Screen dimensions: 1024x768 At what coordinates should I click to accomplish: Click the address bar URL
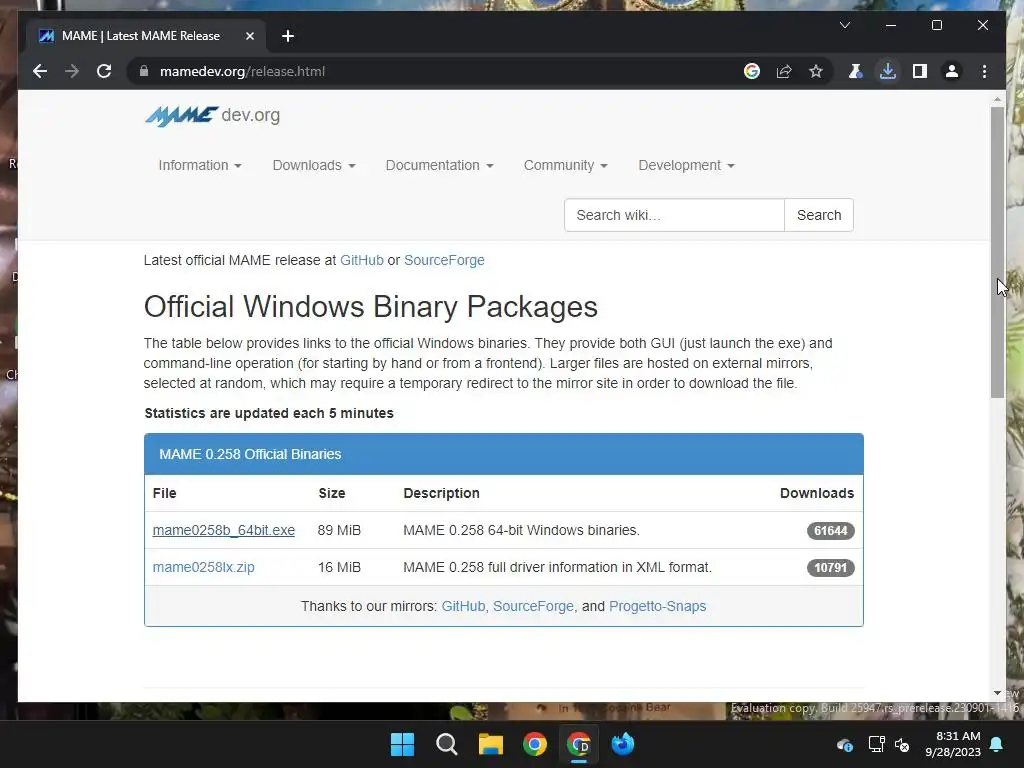click(242, 71)
